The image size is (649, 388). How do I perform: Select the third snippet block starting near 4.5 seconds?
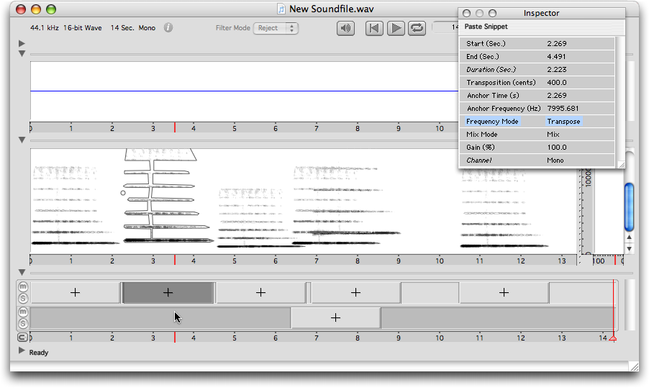[261, 293]
